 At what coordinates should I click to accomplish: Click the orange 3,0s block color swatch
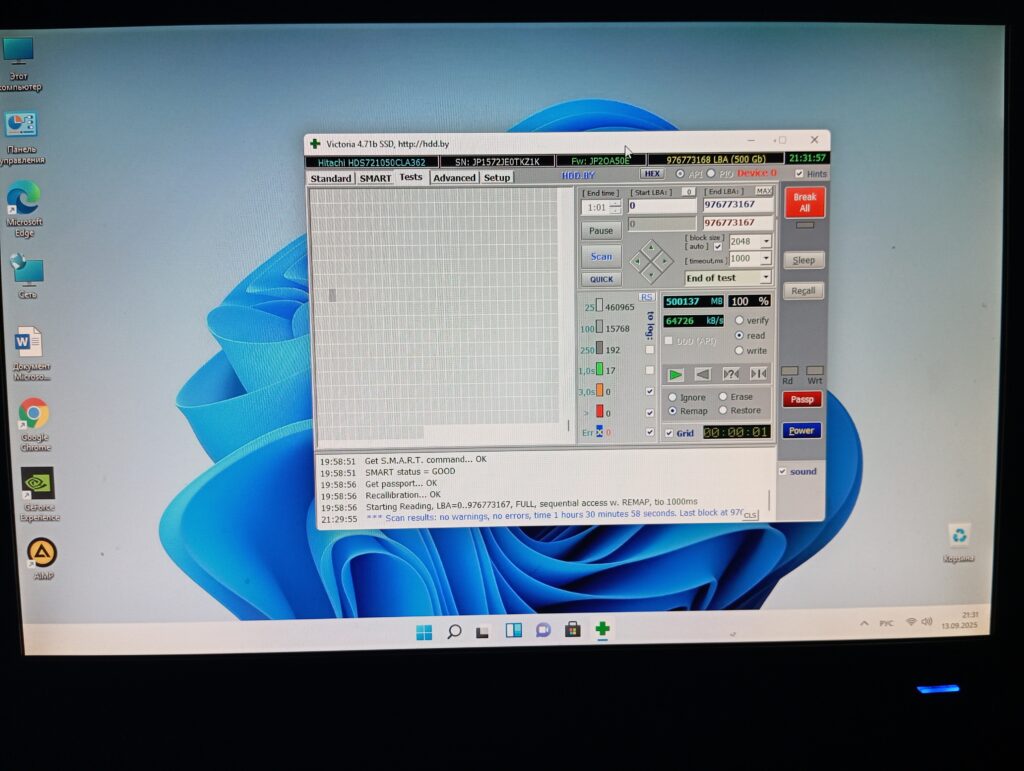(x=600, y=390)
